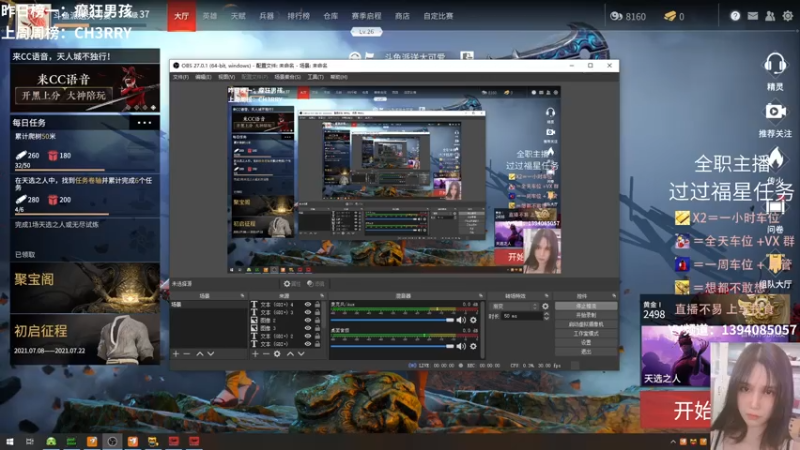The width and height of the screenshot is (800, 450).
Task: Open OBS source 滤镜 filters button
Action: coord(316,284)
